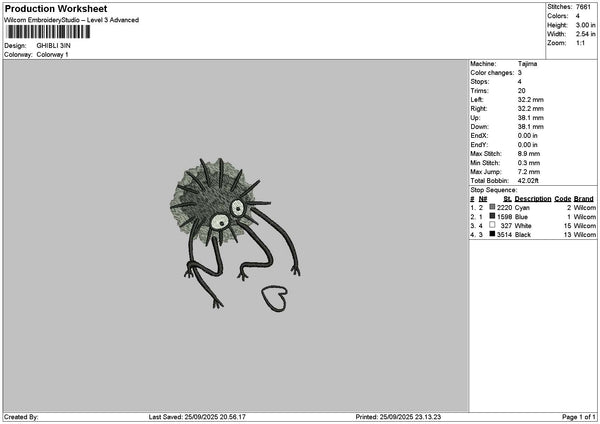Click 'Wilcom EmbroideryStudio – Level 3 Advanced' text
Screen dimensions: 600x424
(71, 20)
